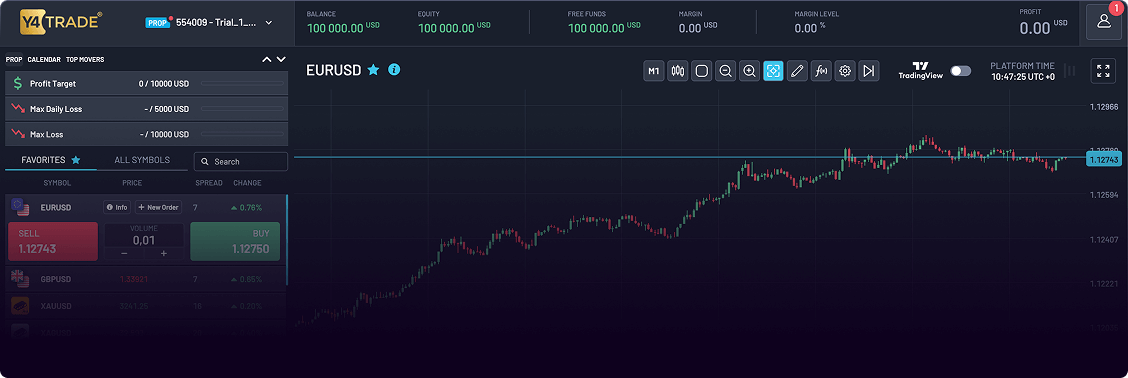
Task: Open the M1 timeframe selector
Action: [654, 71]
